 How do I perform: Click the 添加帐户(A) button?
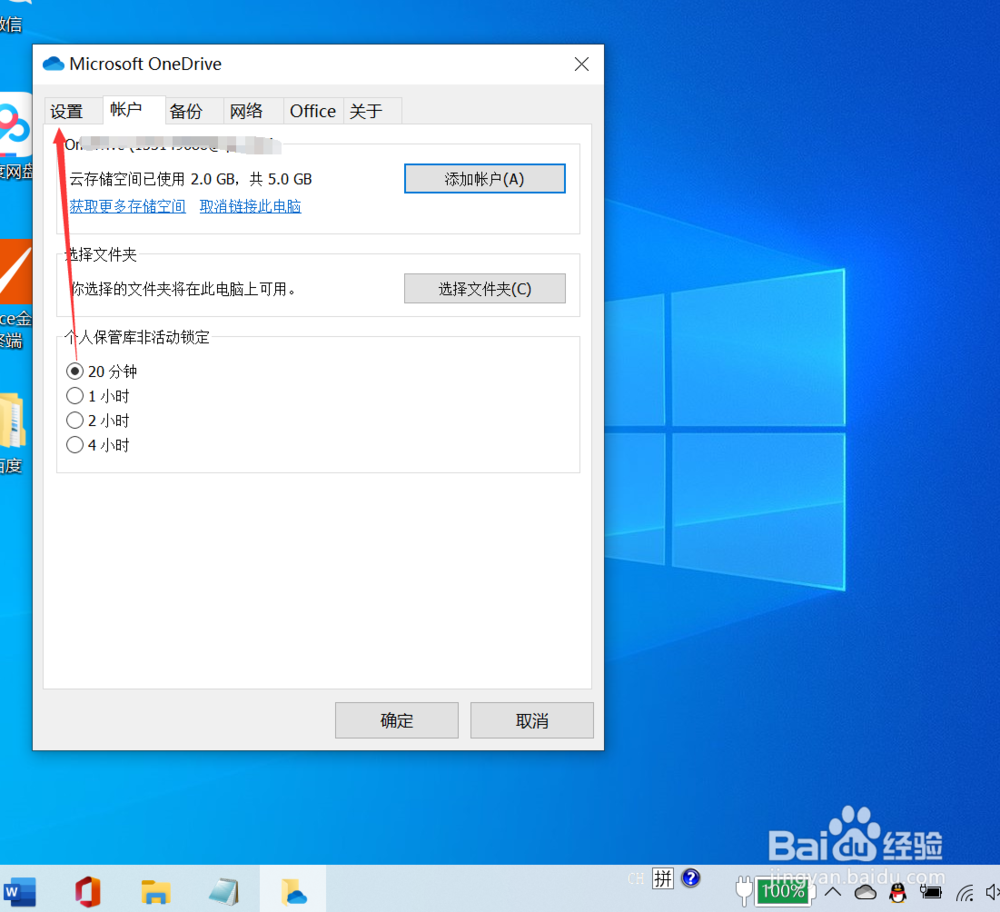point(485,179)
